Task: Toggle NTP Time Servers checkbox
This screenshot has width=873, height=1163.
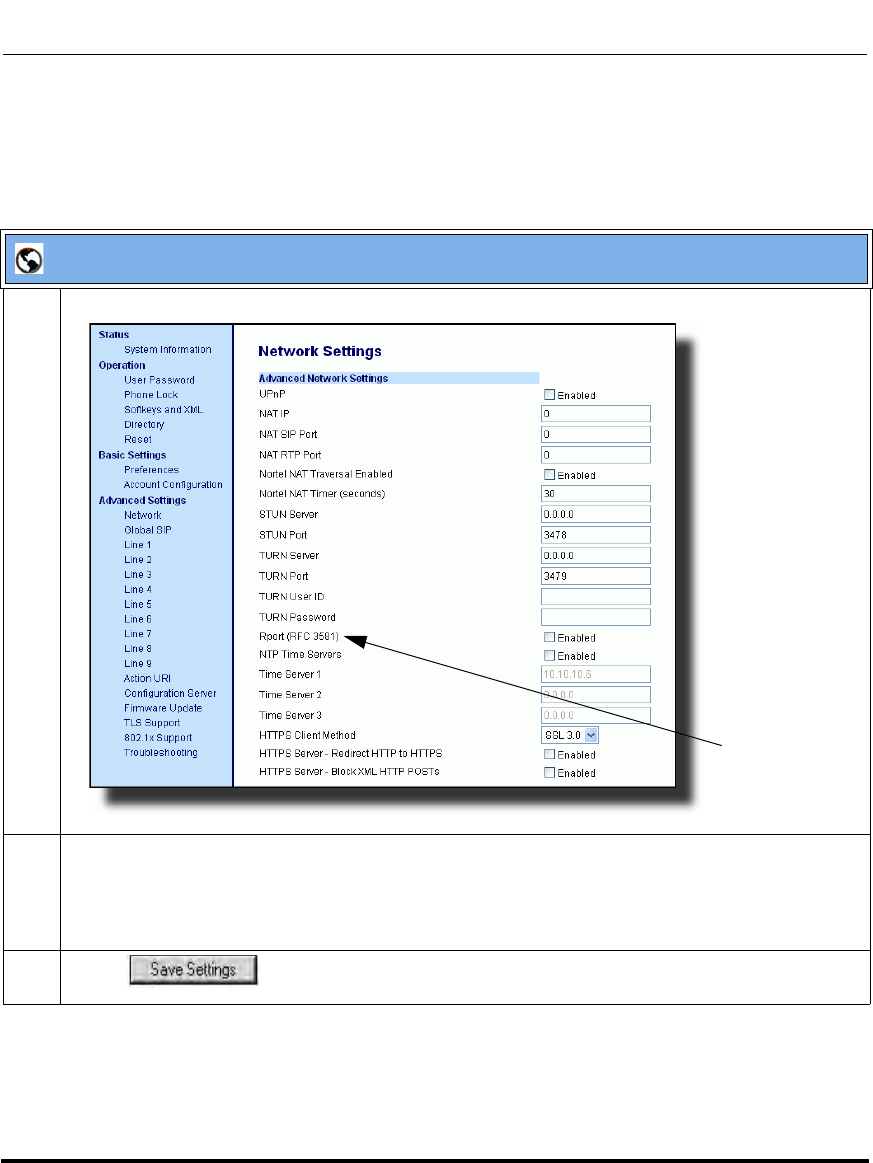Action: coord(550,656)
